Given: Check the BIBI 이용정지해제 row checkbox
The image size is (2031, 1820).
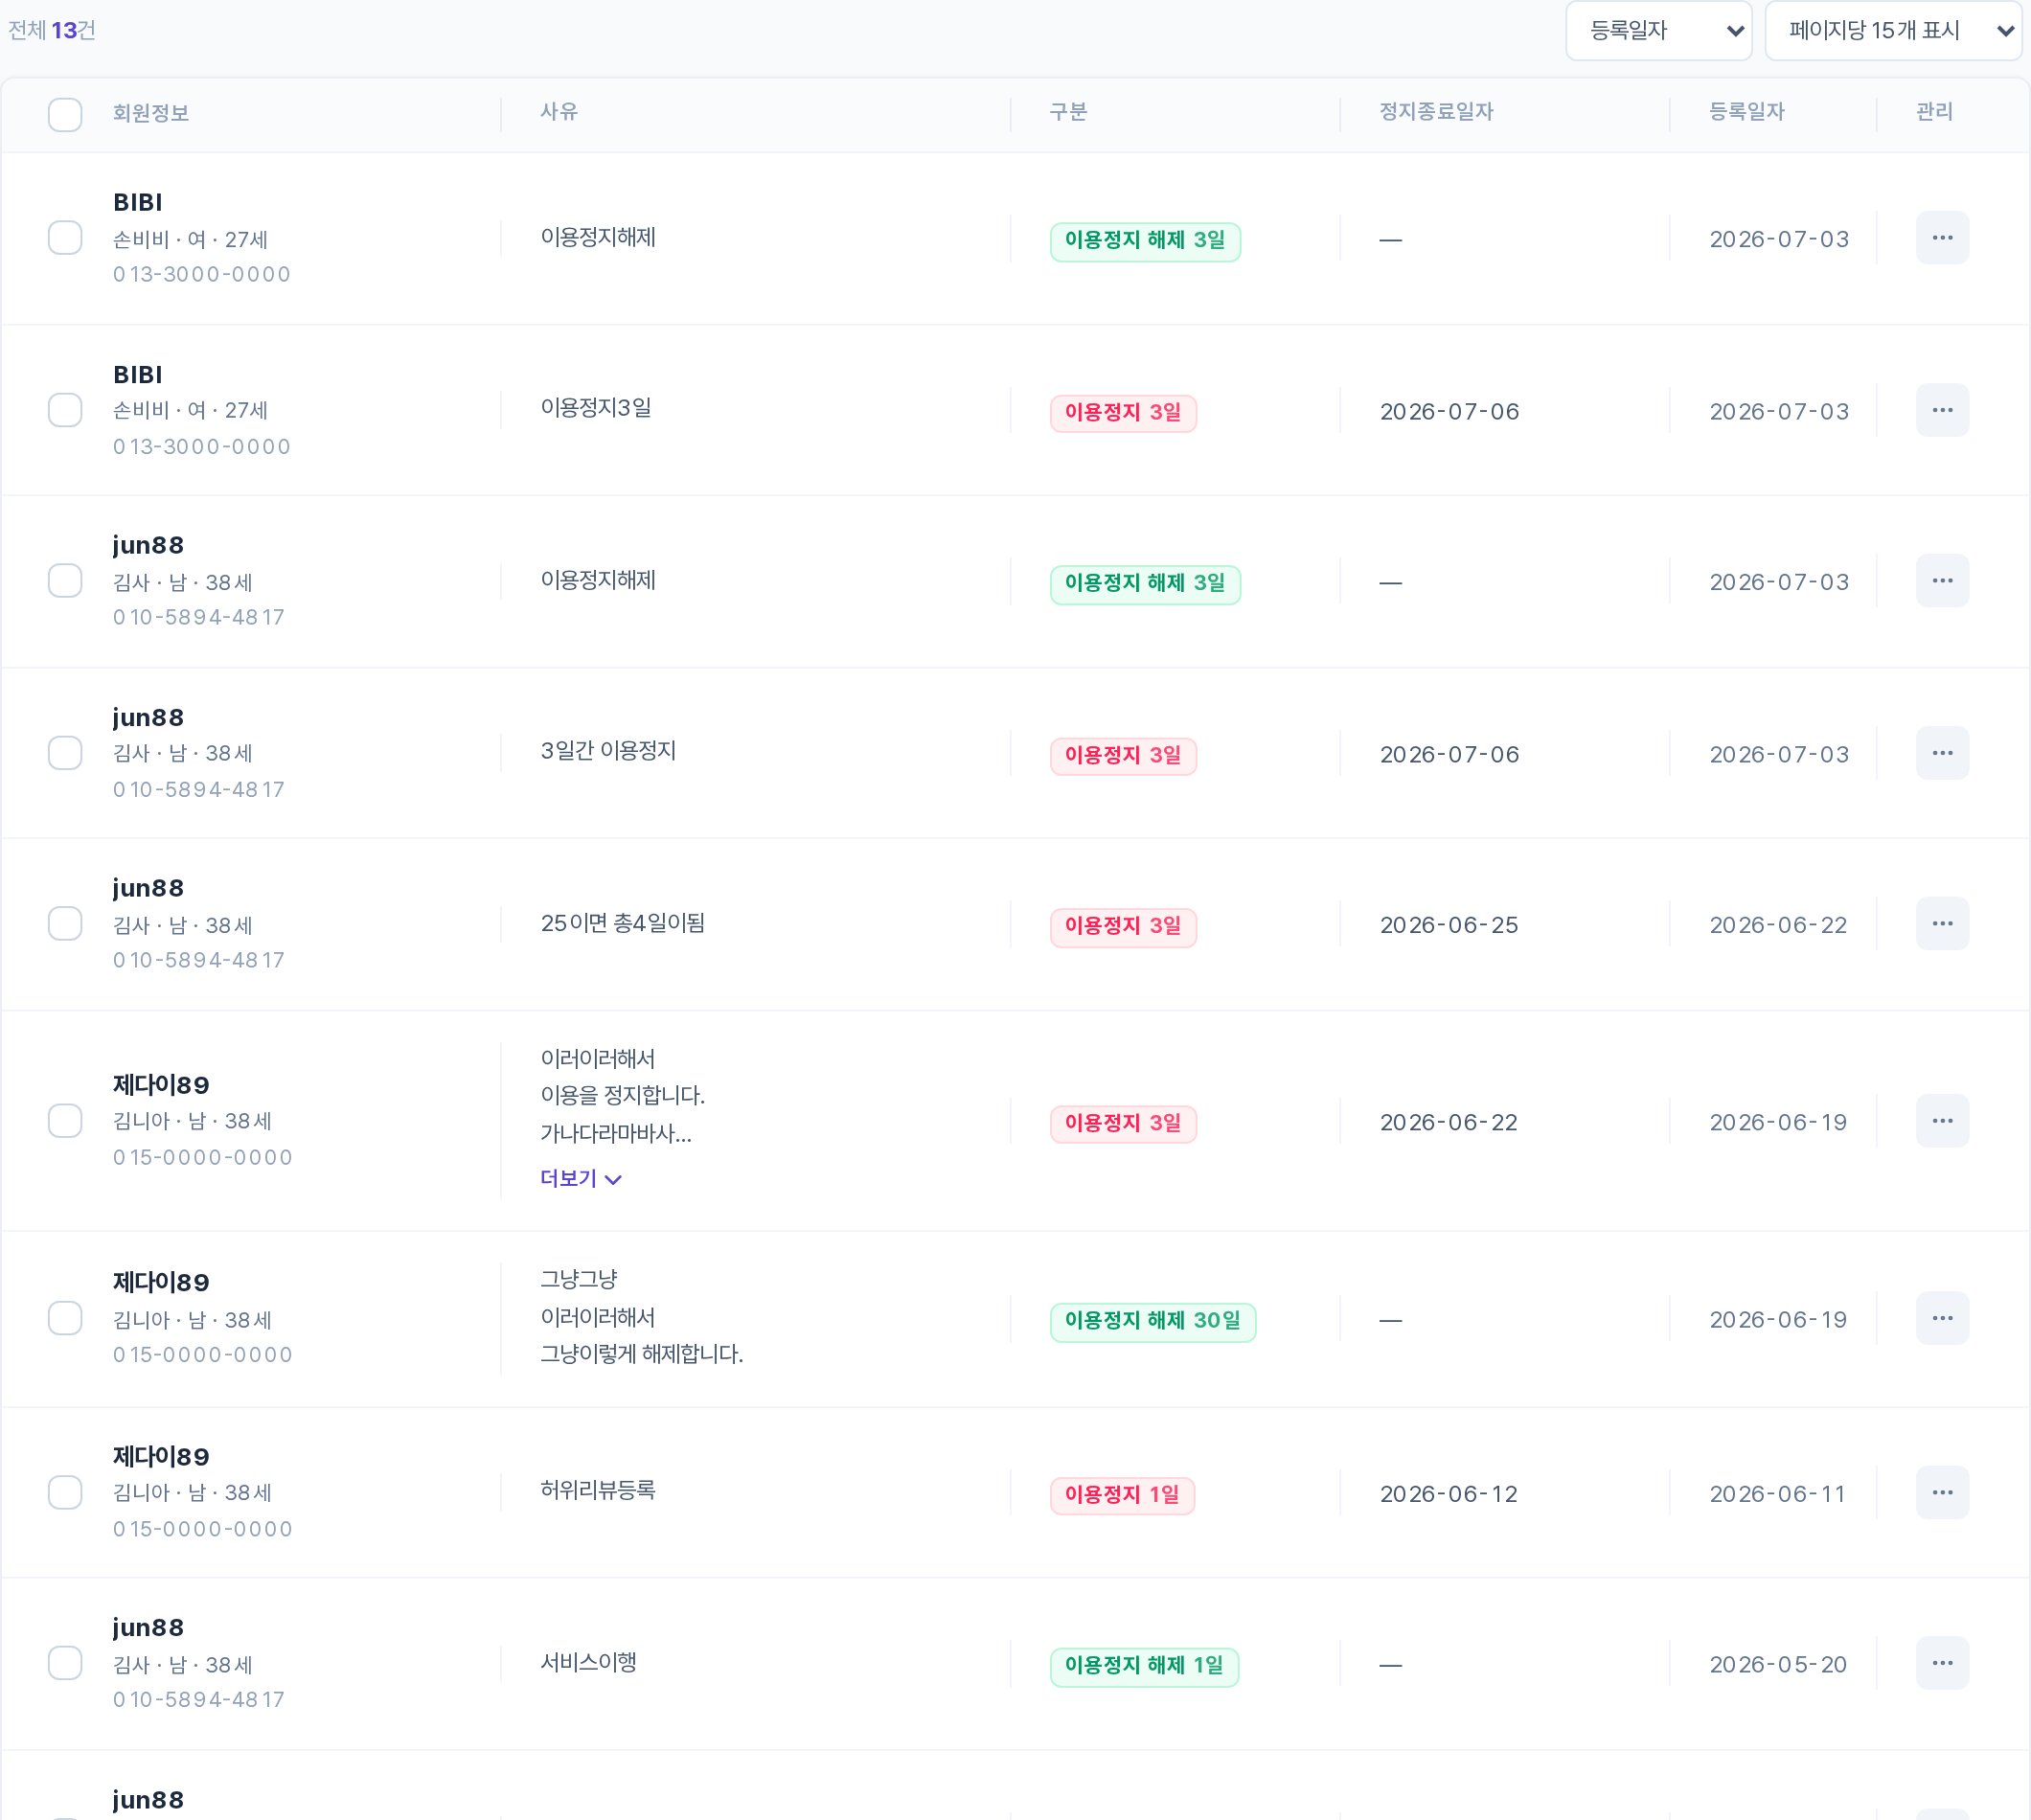Looking at the screenshot, I should [65, 238].
